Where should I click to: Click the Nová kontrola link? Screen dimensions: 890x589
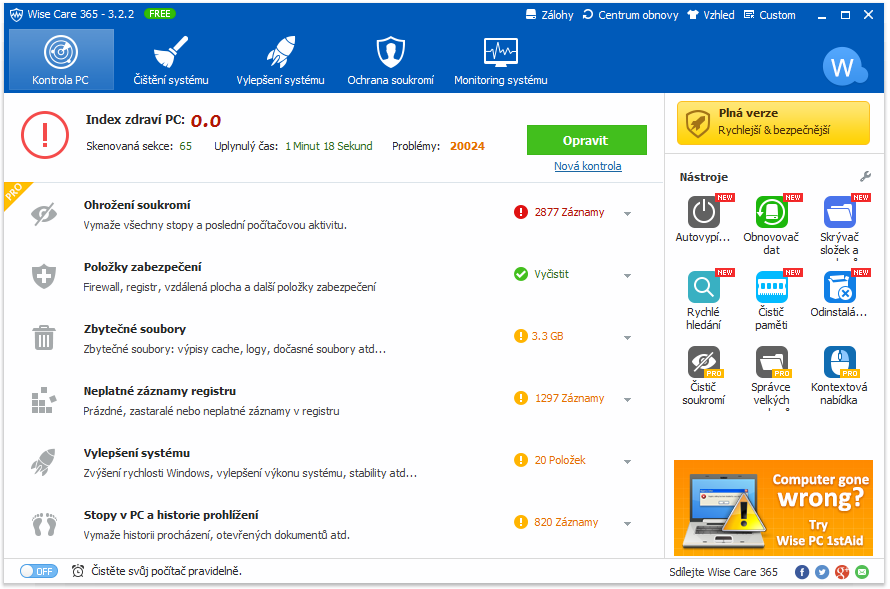(587, 166)
